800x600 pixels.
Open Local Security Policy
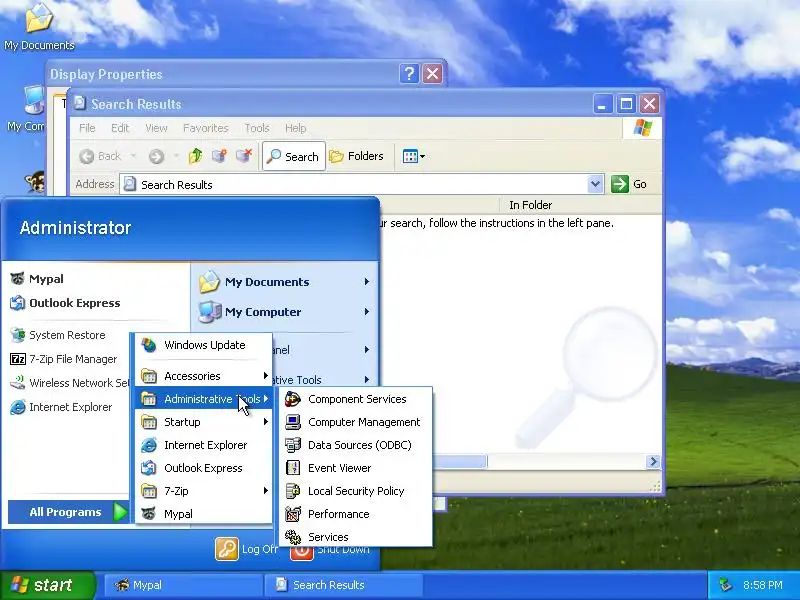[x=356, y=491]
